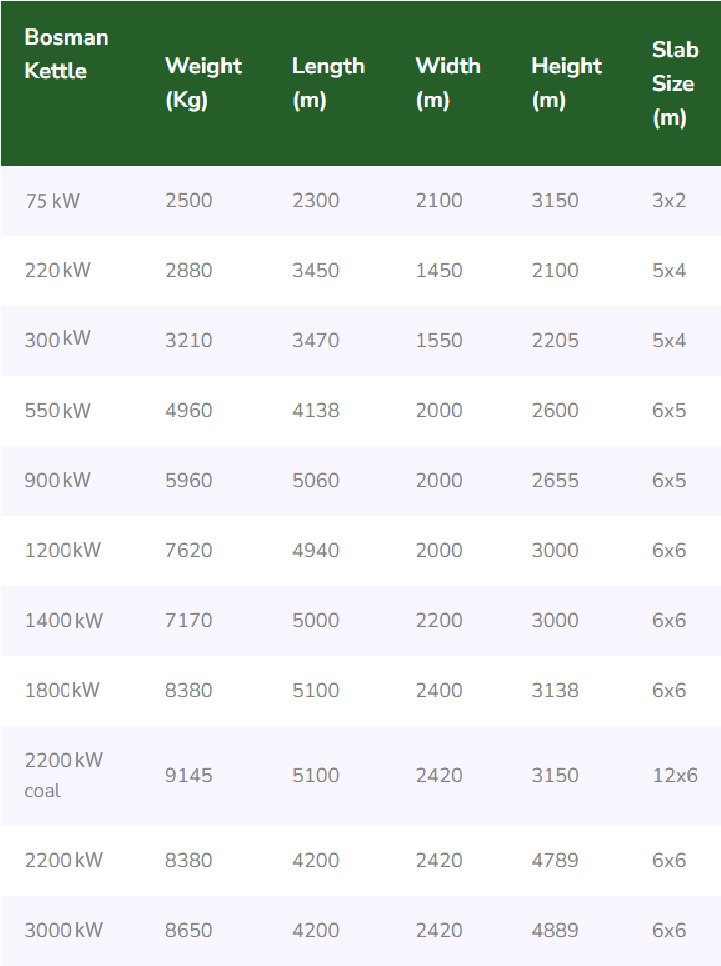
Task: Select the 75 kW row label
Action: [52, 201]
